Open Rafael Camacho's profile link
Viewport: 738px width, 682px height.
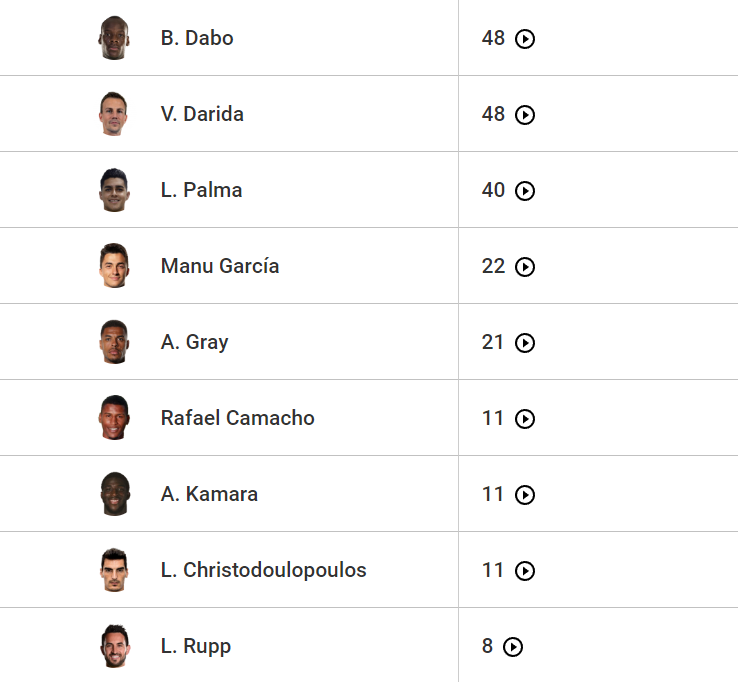pos(237,418)
